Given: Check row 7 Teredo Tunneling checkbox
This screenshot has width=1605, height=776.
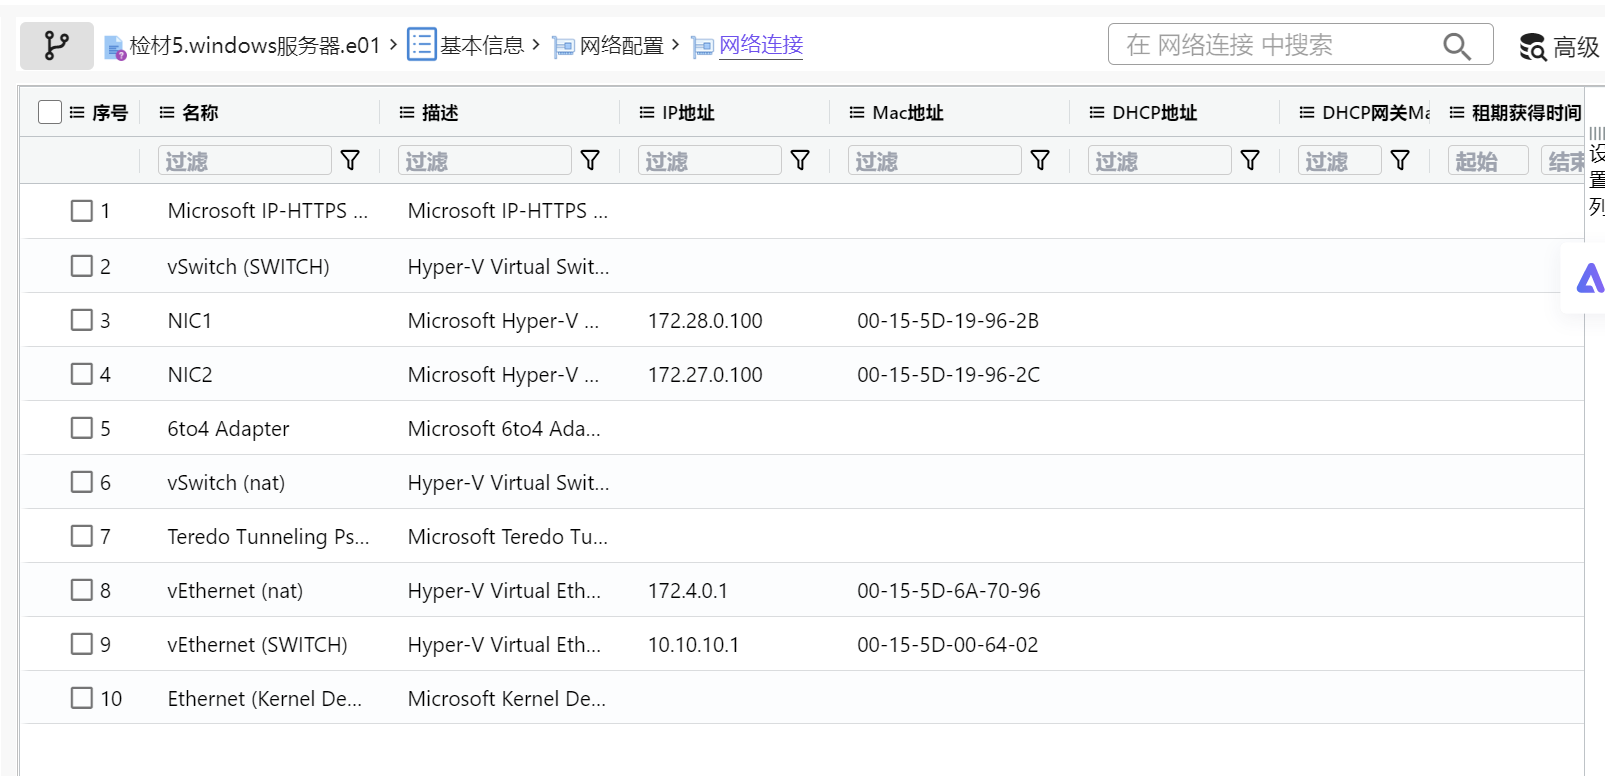Looking at the screenshot, I should (82, 536).
